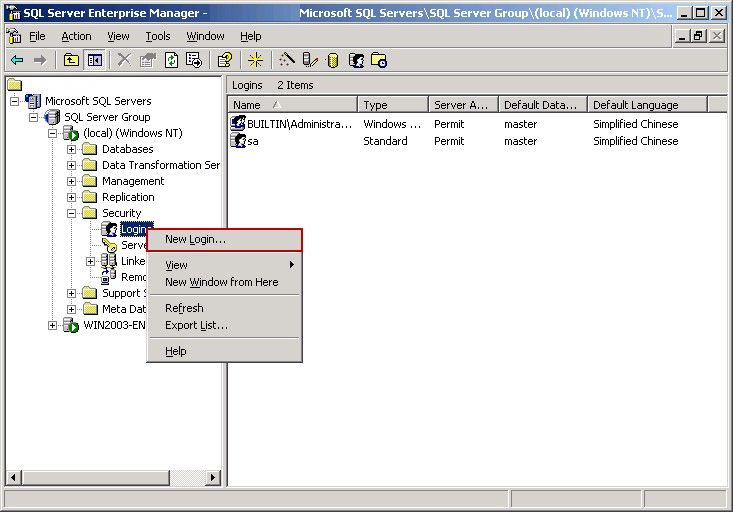Collapse the SQL Server Group node
The width and height of the screenshot is (733, 512).
coord(34,117)
